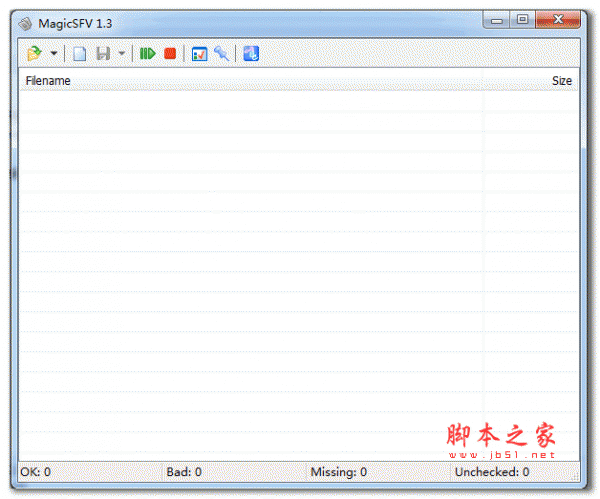Image resolution: width=600 pixels, height=499 pixels.
Task: Click the Unchecked: 0 status entry
Action: pos(492,472)
